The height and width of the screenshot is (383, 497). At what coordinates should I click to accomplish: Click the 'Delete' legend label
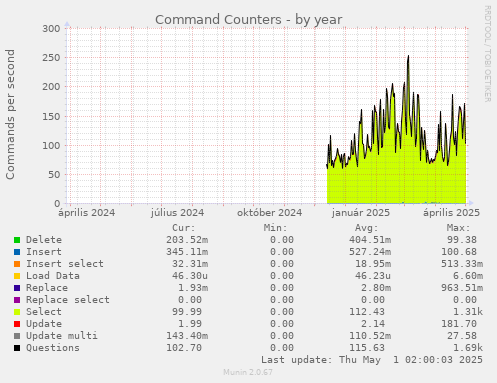click(x=44, y=240)
